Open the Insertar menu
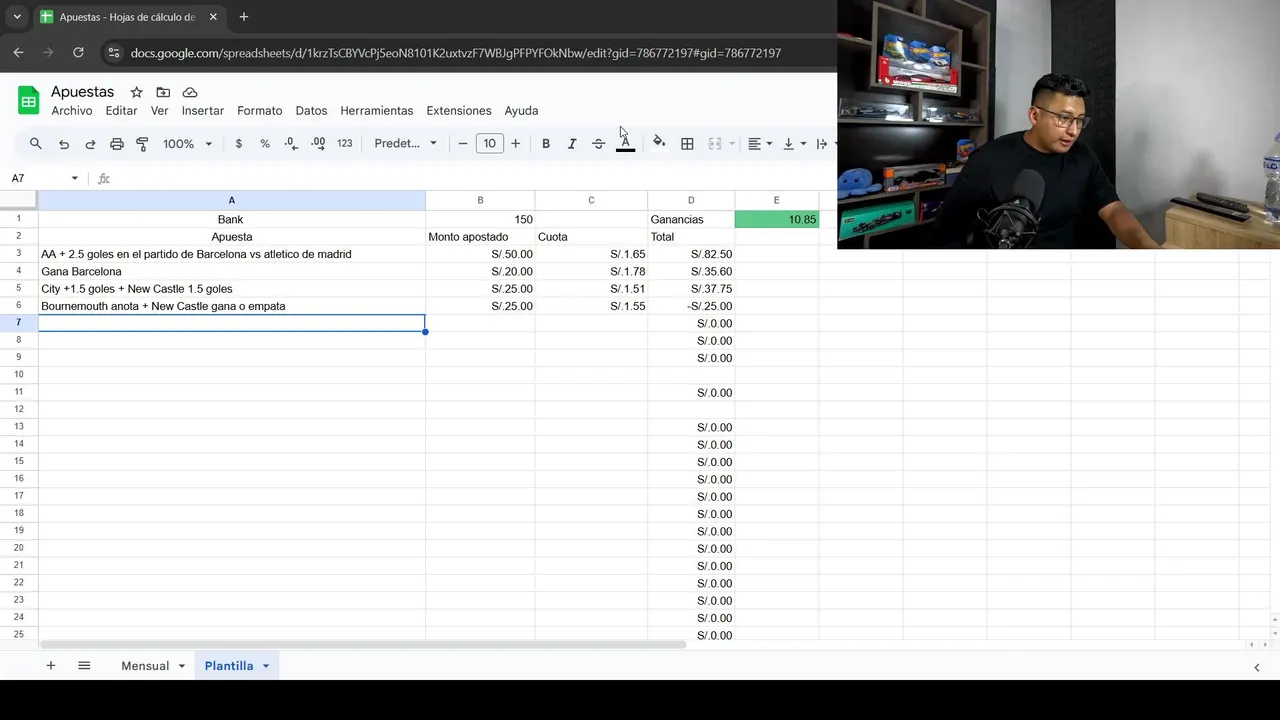The height and width of the screenshot is (720, 1280). (x=203, y=111)
